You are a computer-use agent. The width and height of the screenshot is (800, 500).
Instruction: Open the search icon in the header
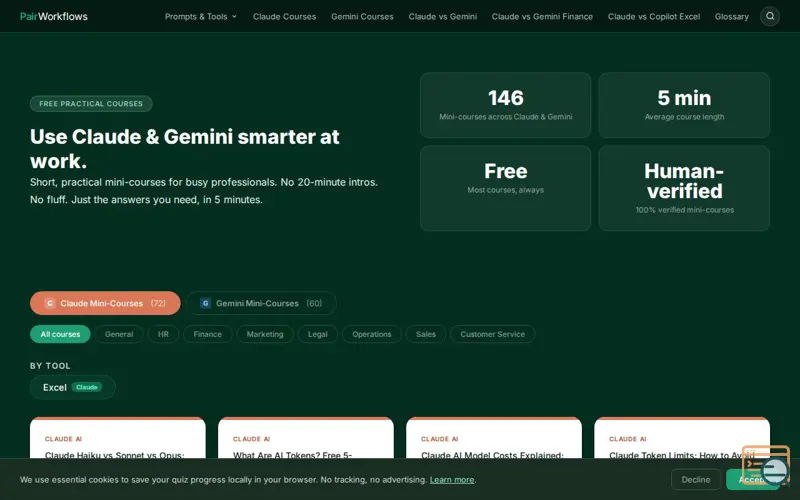[x=769, y=16]
